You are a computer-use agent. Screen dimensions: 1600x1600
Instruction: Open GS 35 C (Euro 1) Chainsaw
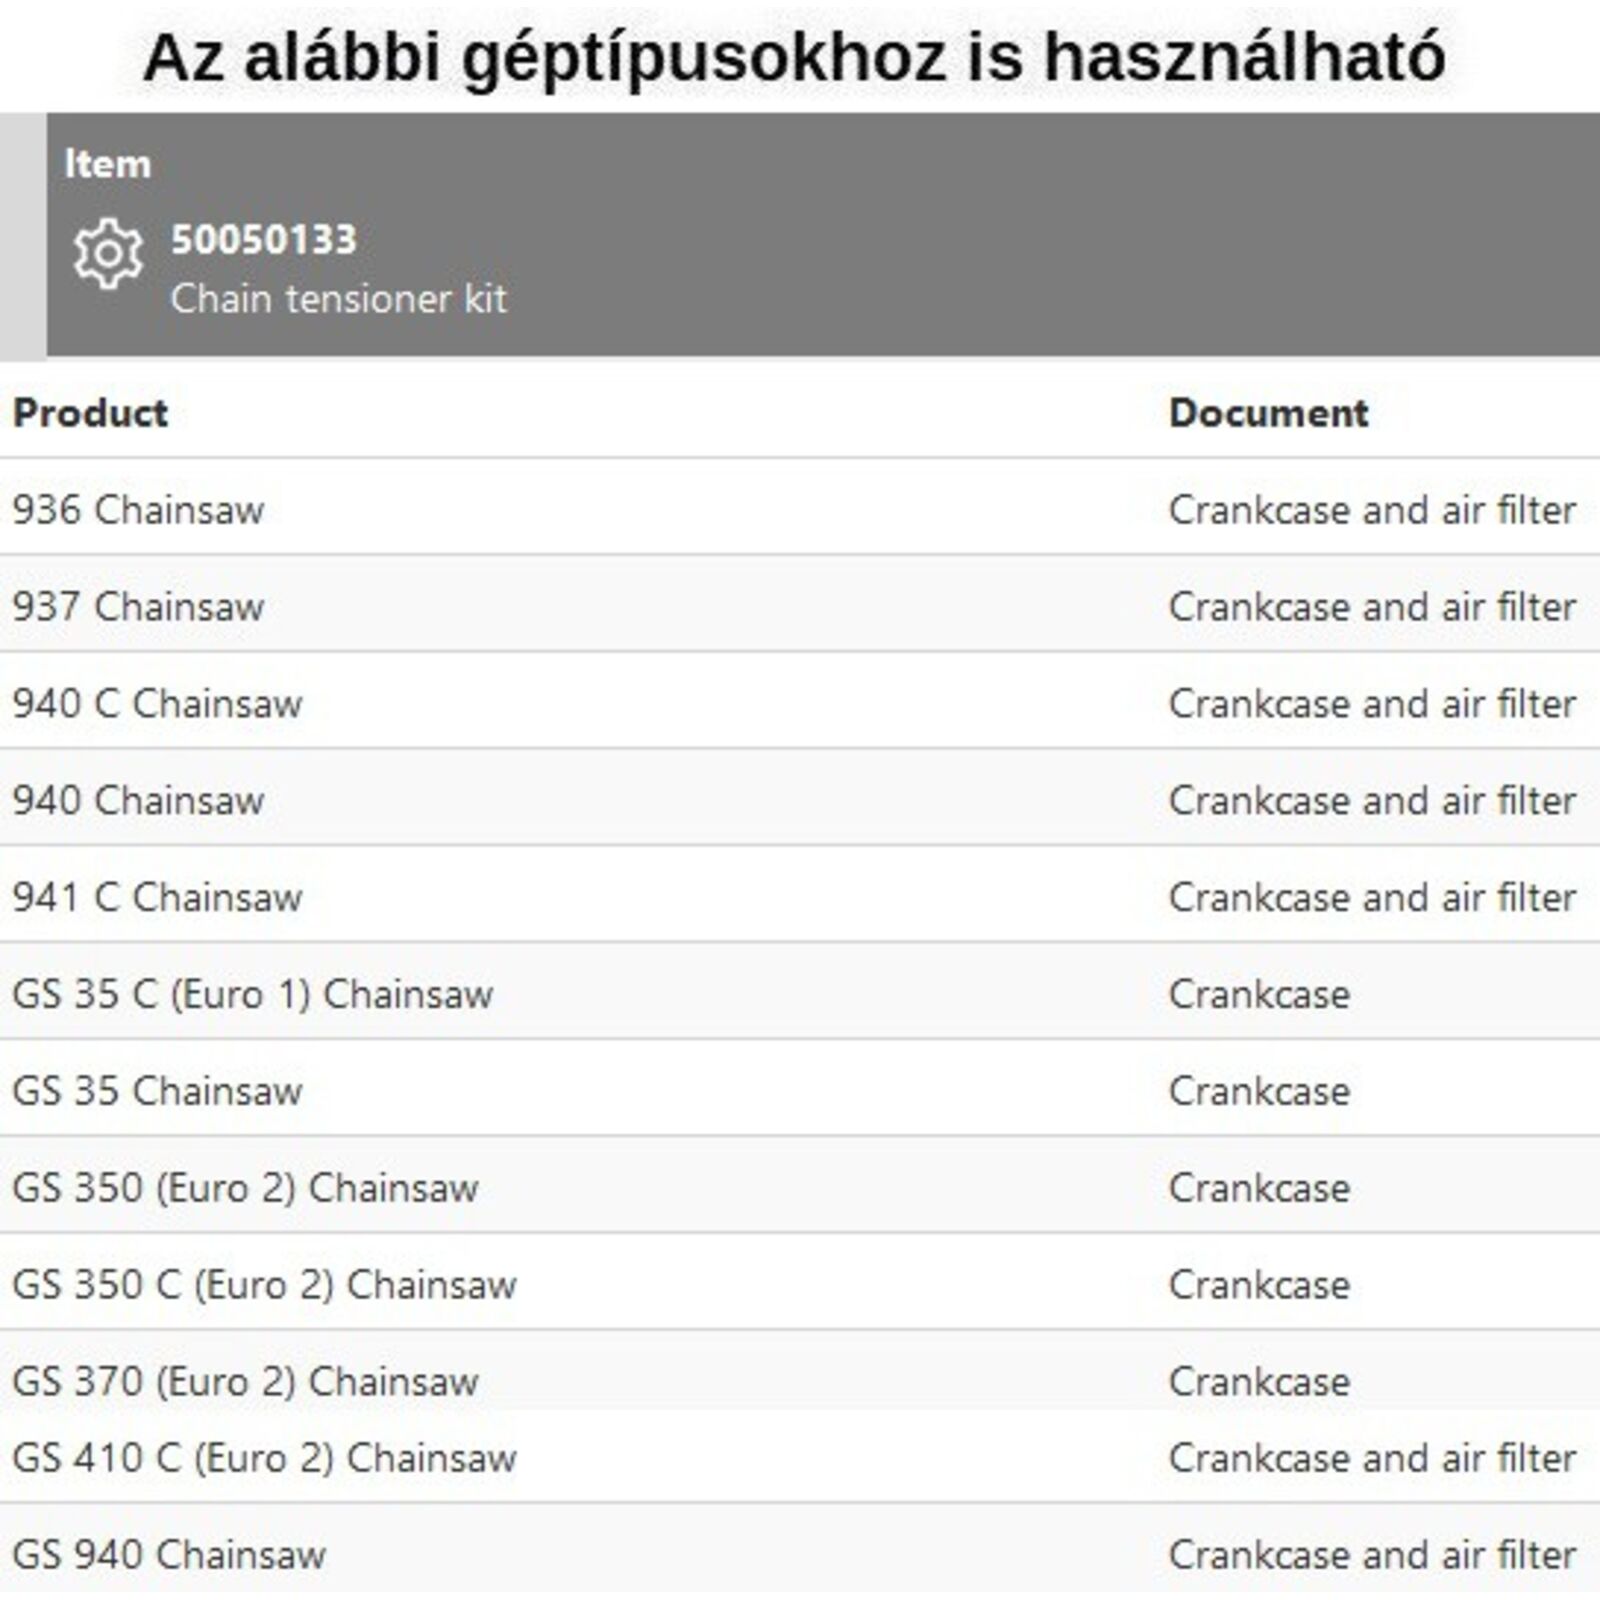[x=252, y=995]
